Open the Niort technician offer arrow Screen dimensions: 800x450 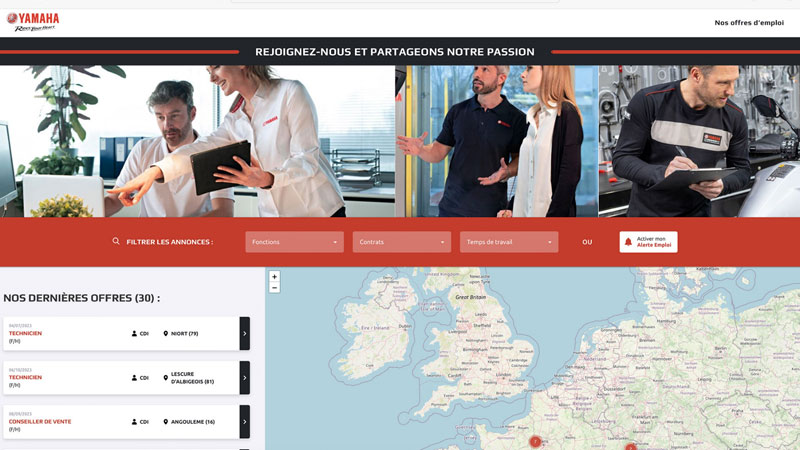(244, 333)
